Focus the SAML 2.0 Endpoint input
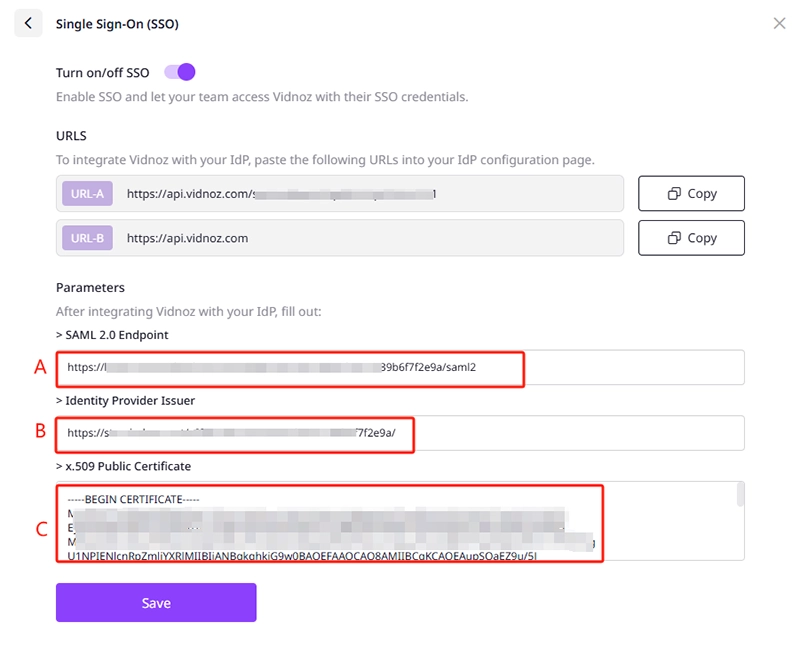This screenshot has width=800, height=654. coord(400,367)
